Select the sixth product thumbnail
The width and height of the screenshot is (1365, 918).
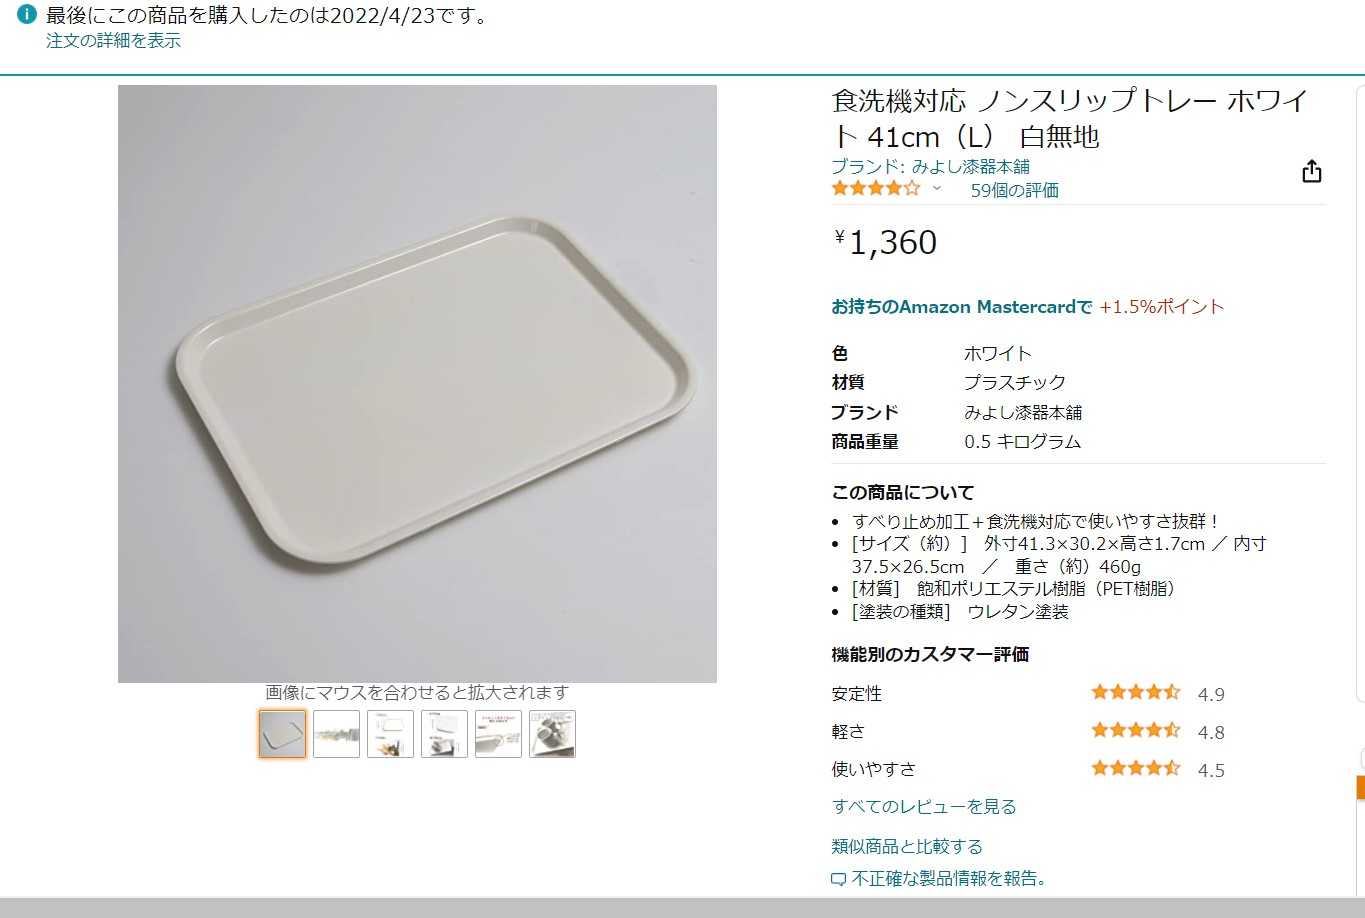coord(552,734)
